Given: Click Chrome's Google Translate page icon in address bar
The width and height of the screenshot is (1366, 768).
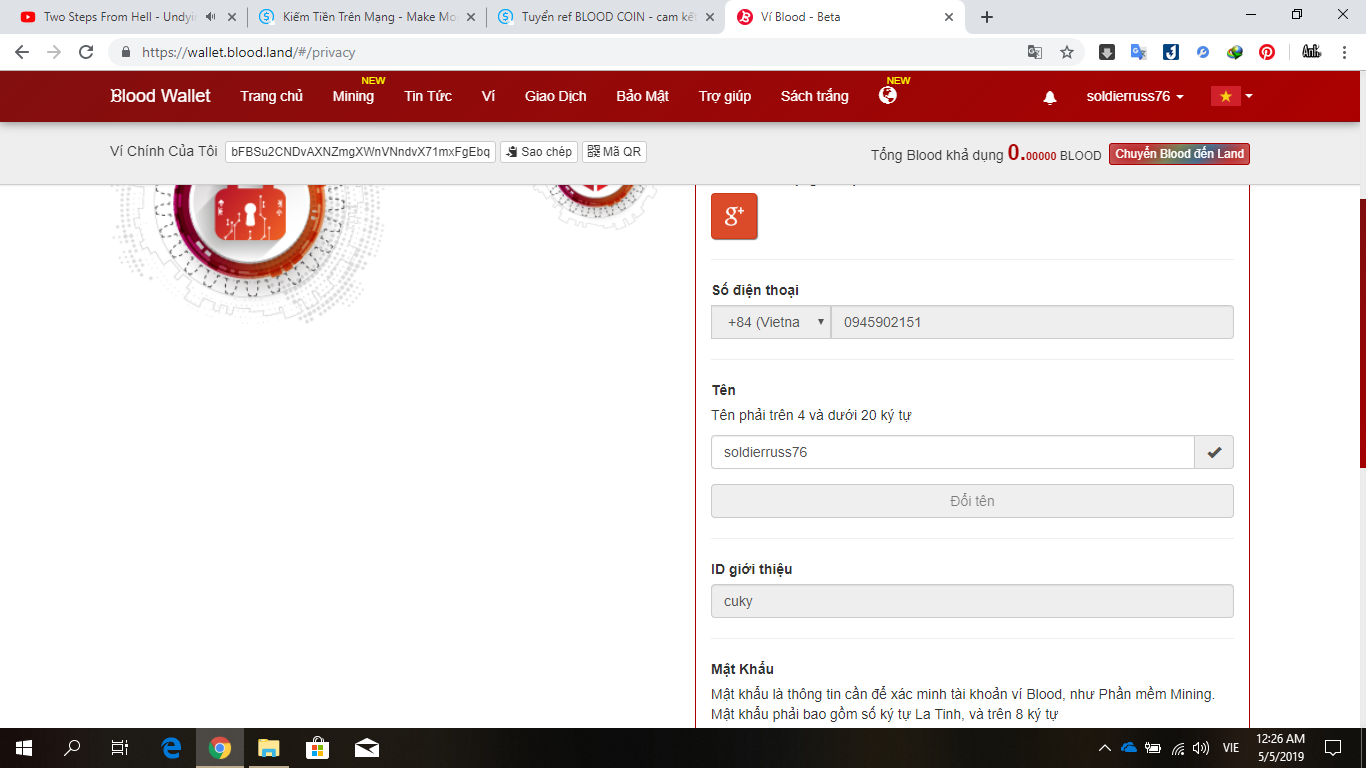Looking at the screenshot, I should click(x=1035, y=52).
